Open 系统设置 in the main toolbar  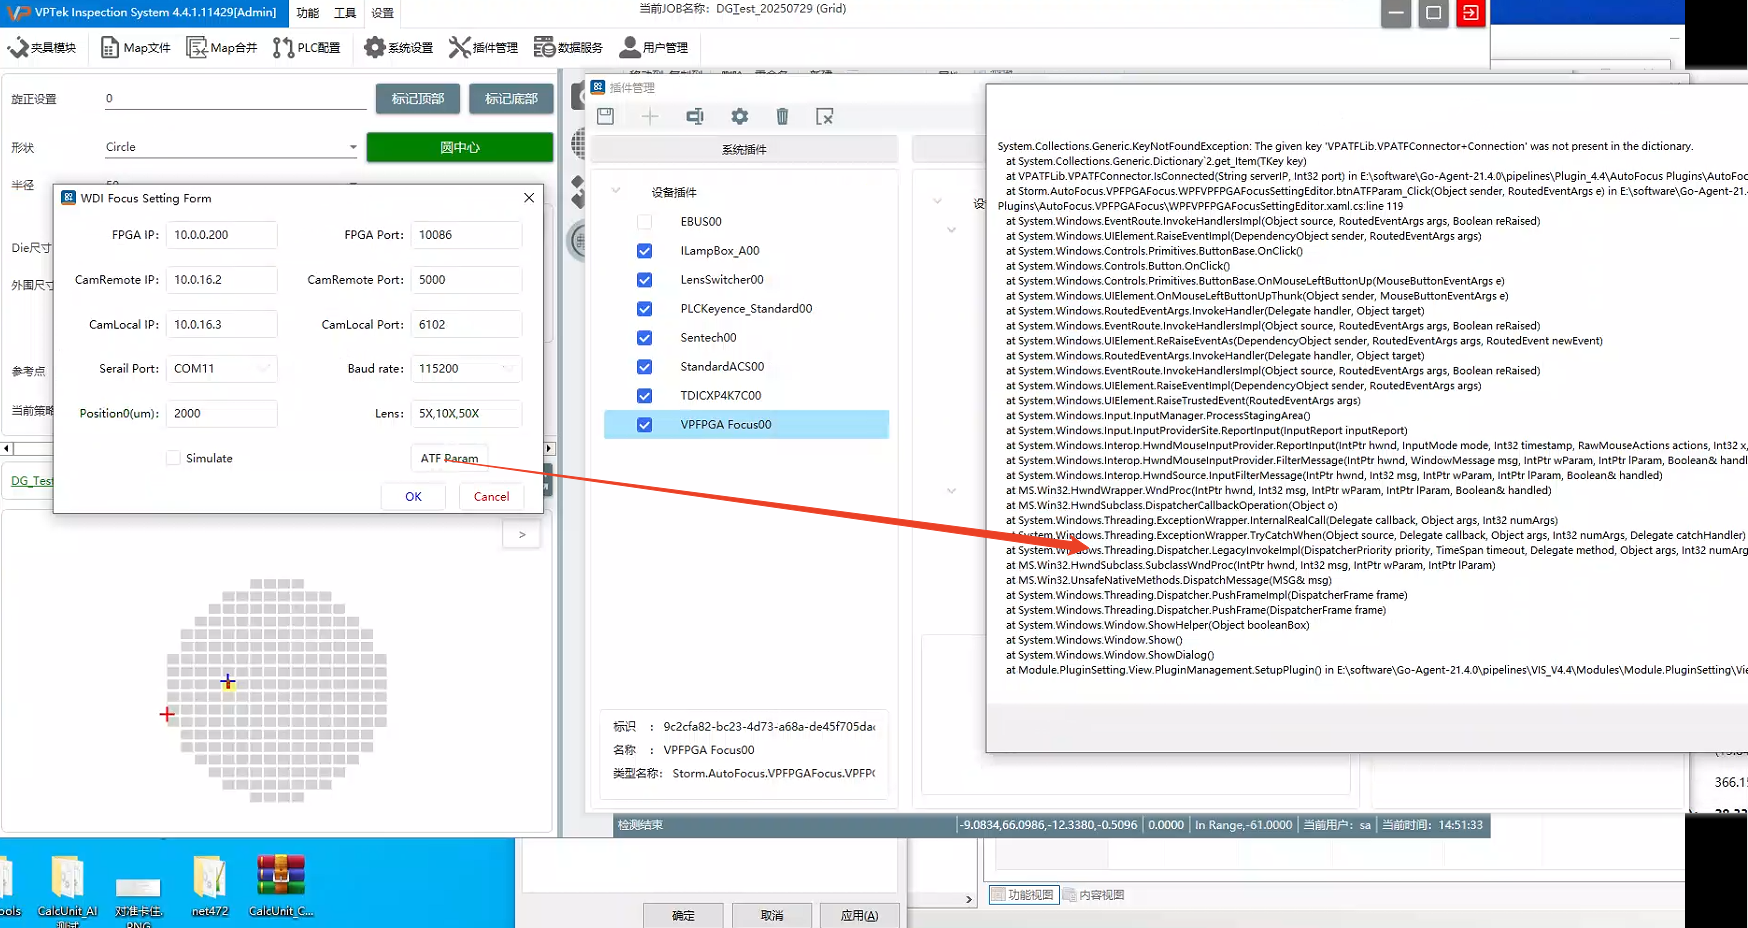point(398,47)
